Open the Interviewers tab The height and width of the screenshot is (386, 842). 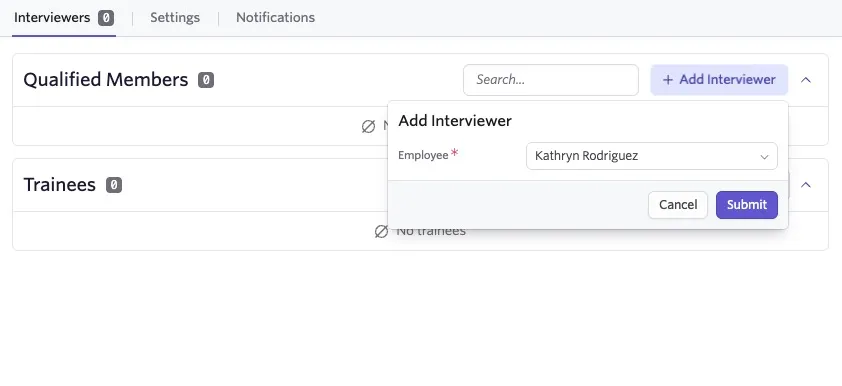[x=63, y=18]
